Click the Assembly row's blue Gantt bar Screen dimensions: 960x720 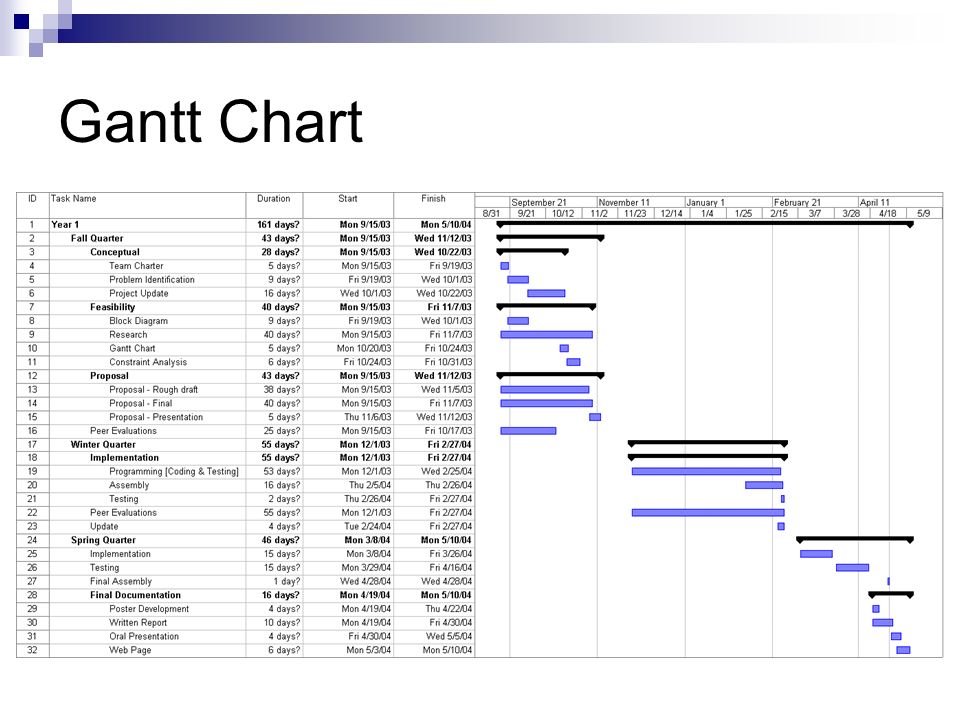tap(763, 485)
